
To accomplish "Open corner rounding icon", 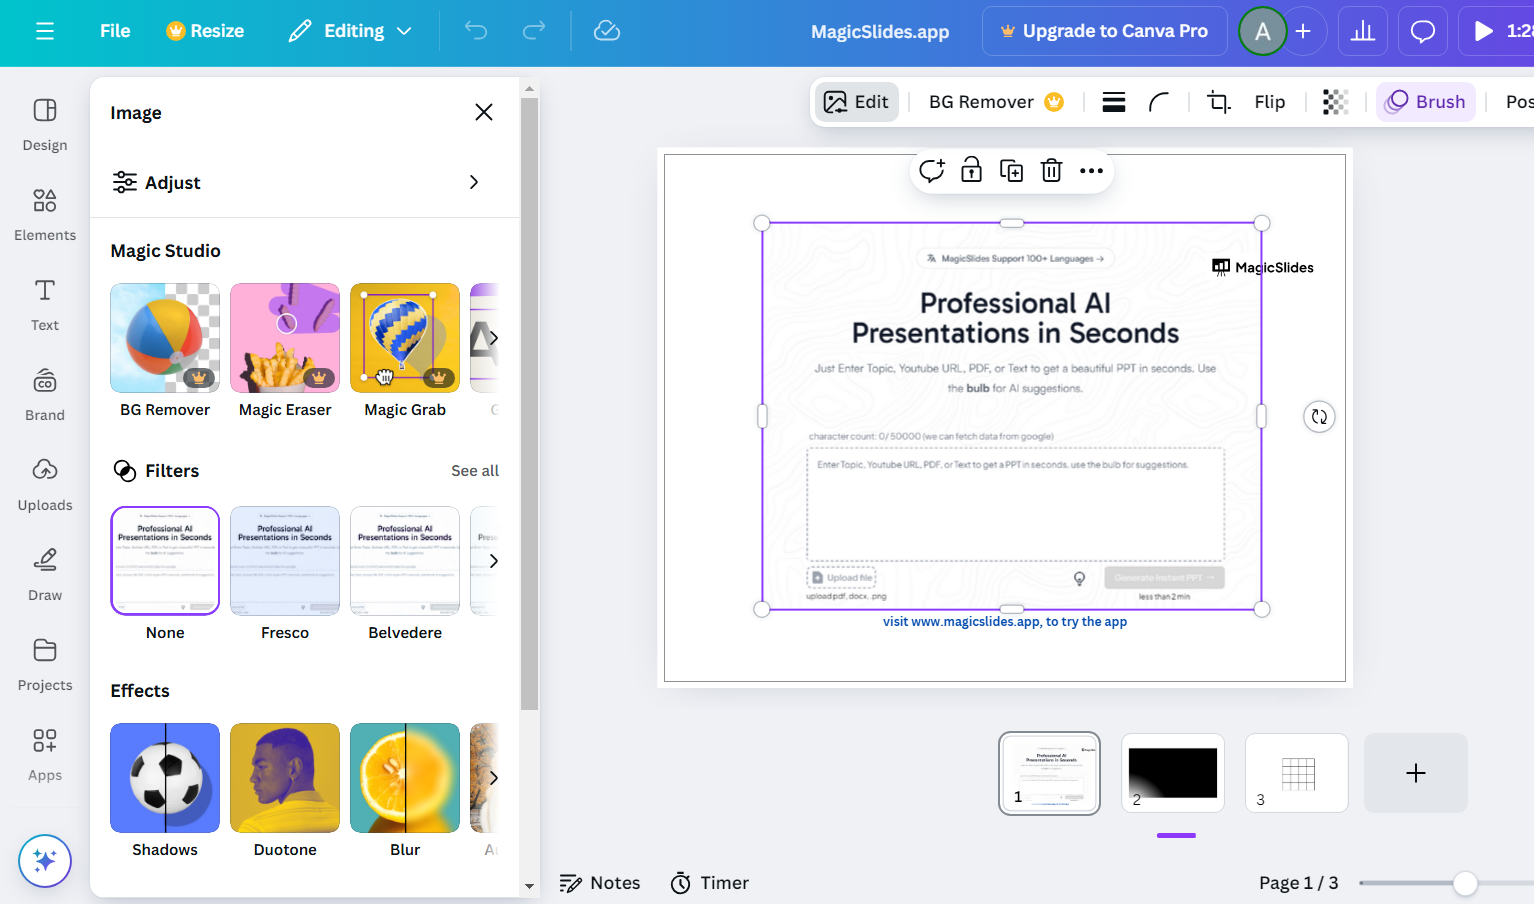I will (x=1159, y=102).
